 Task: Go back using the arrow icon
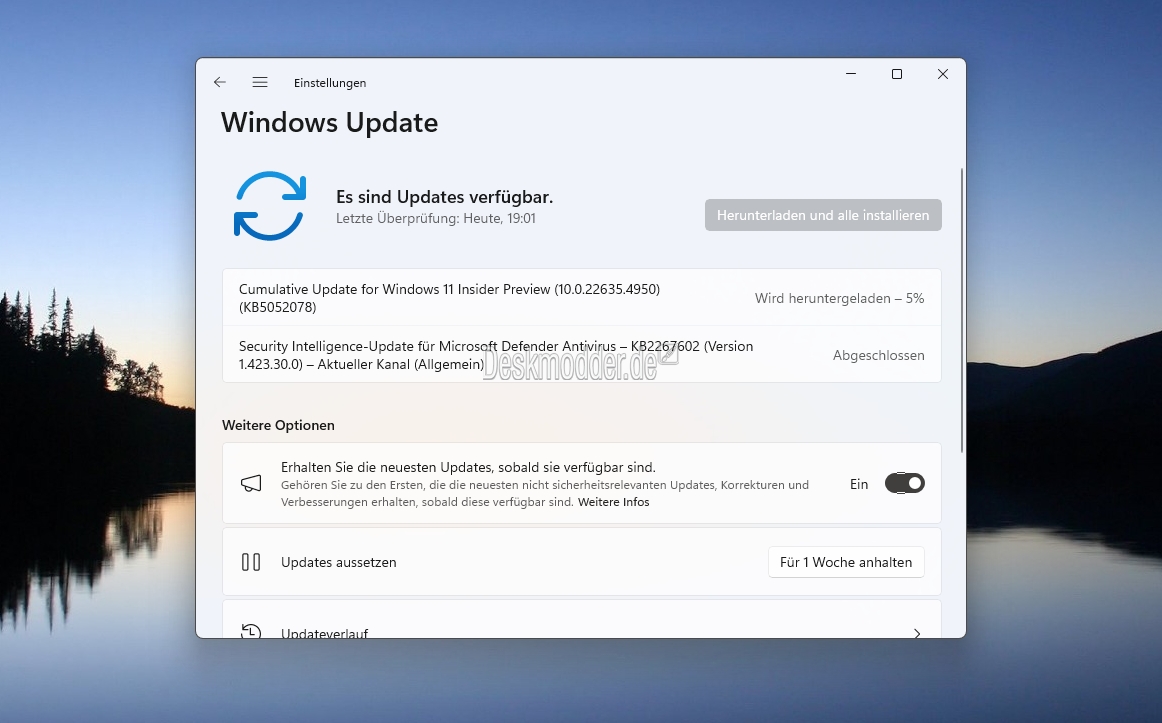point(219,82)
